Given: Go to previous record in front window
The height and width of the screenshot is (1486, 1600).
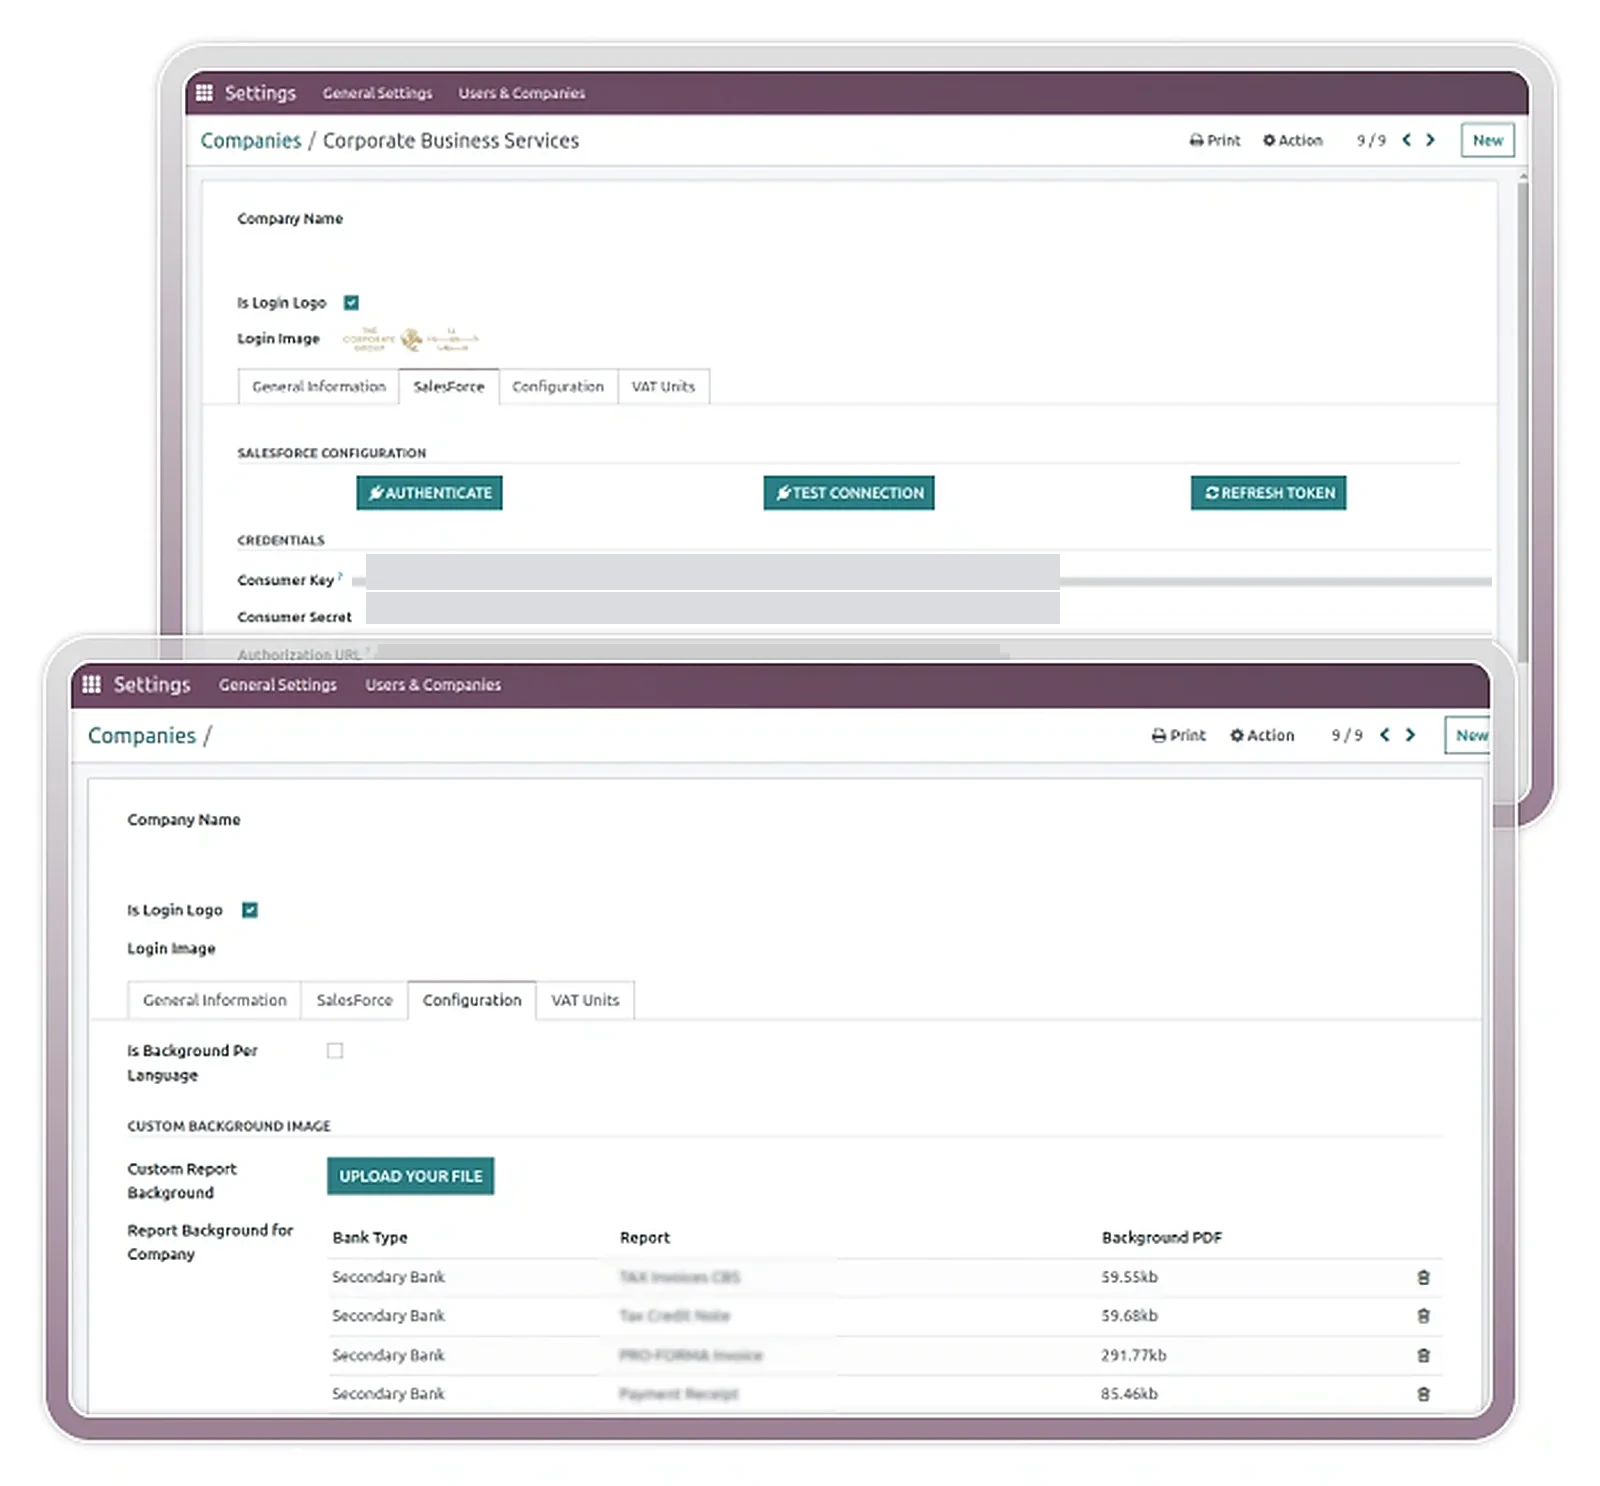Looking at the screenshot, I should (x=1385, y=735).
